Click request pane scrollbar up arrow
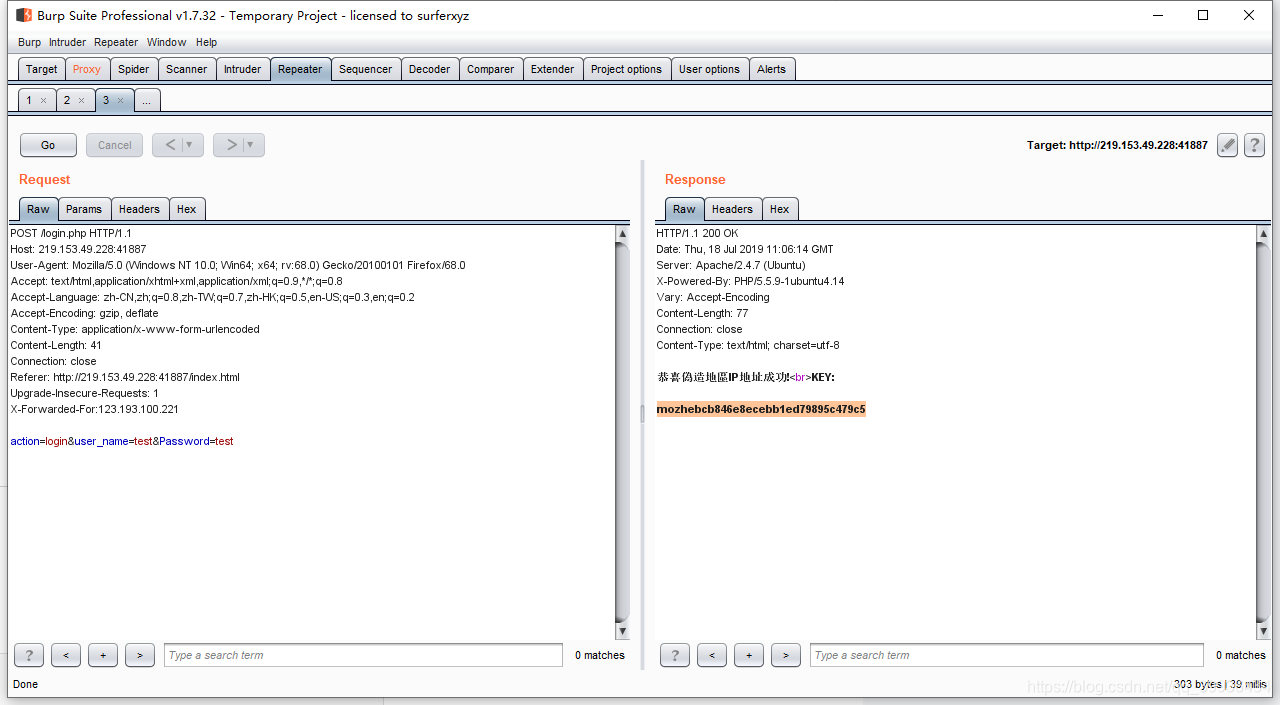This screenshot has height=705, width=1280. [x=622, y=234]
